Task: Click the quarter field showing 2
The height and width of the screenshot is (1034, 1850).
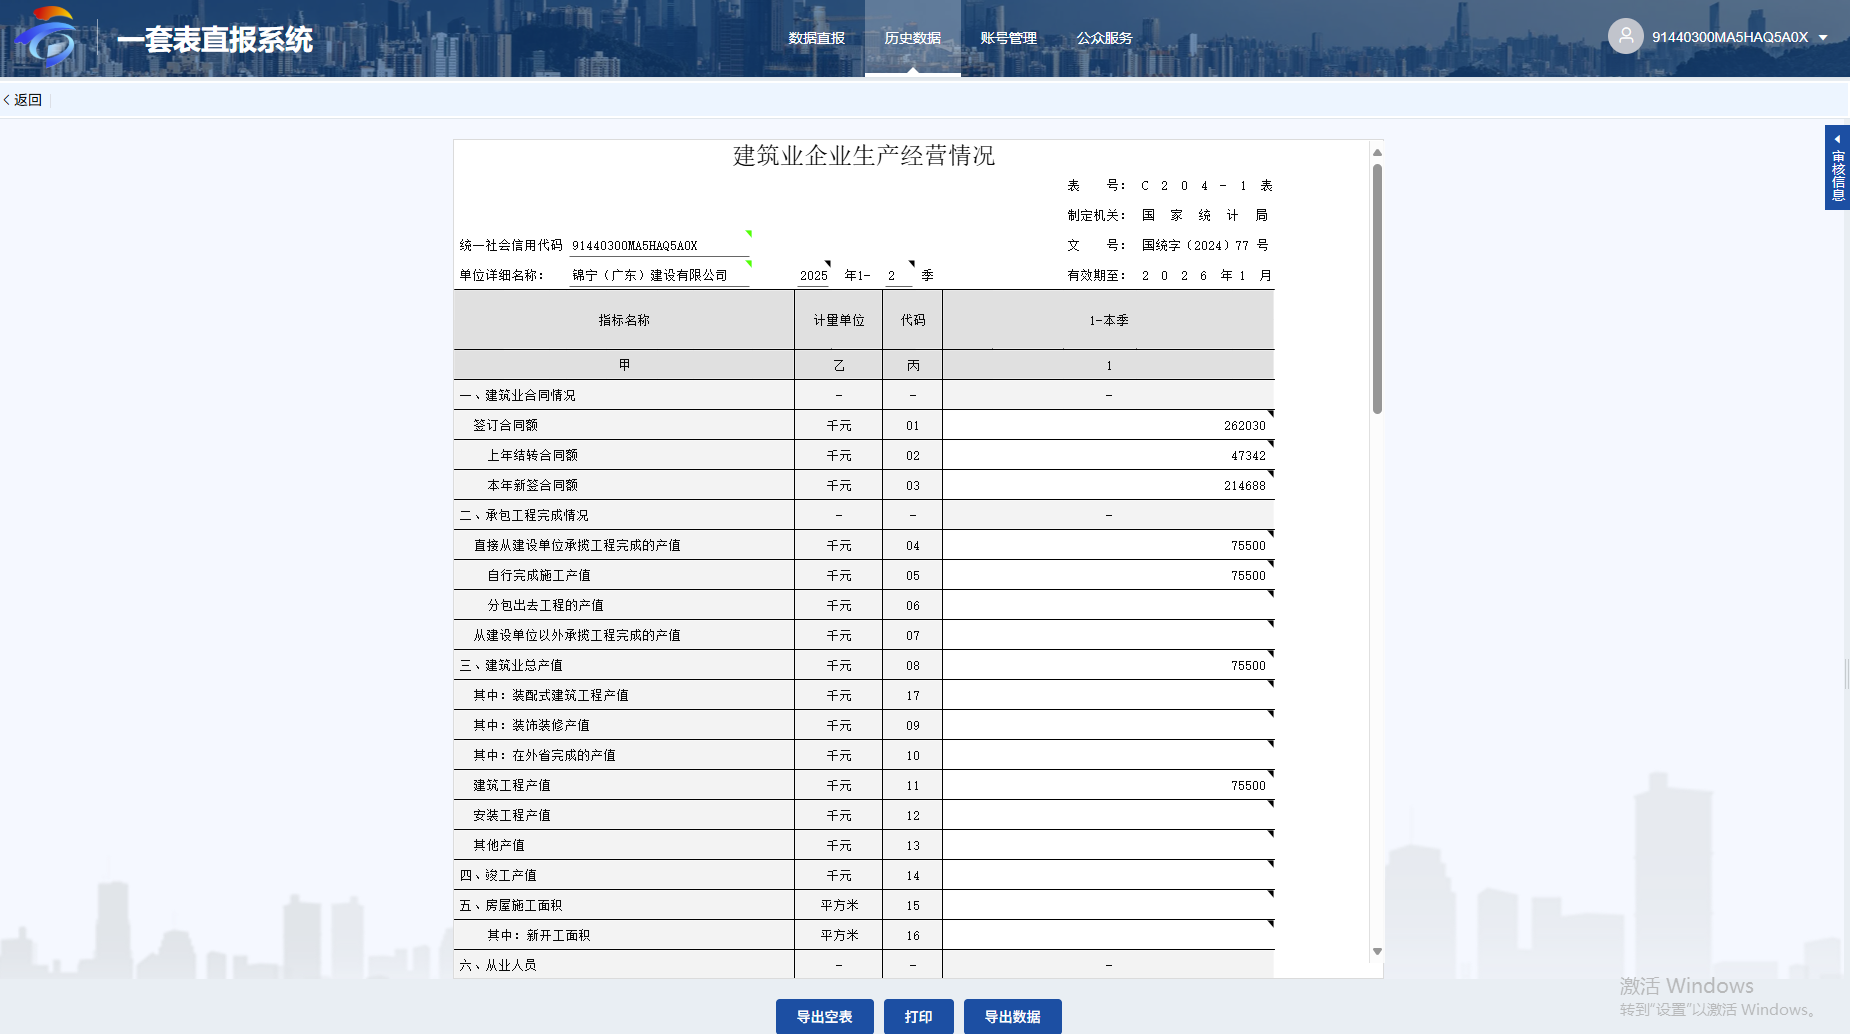Action: point(898,275)
